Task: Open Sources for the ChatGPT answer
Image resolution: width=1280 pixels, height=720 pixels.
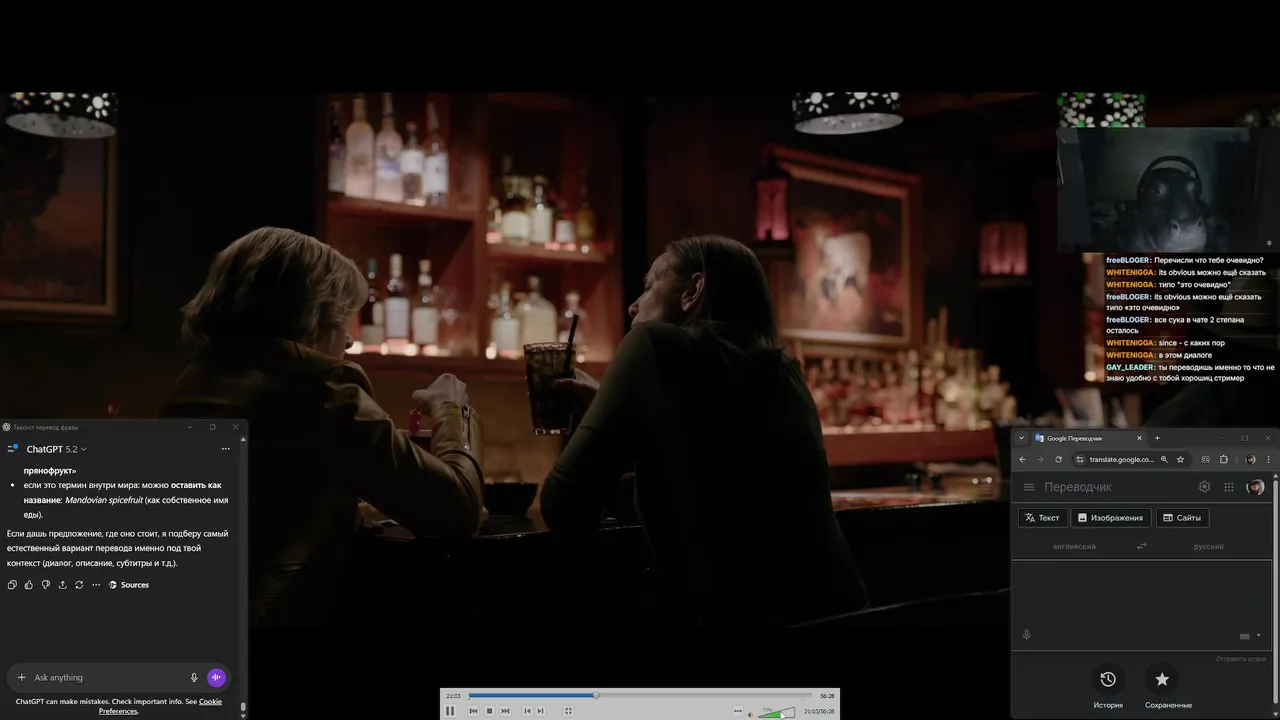Action: point(129,585)
